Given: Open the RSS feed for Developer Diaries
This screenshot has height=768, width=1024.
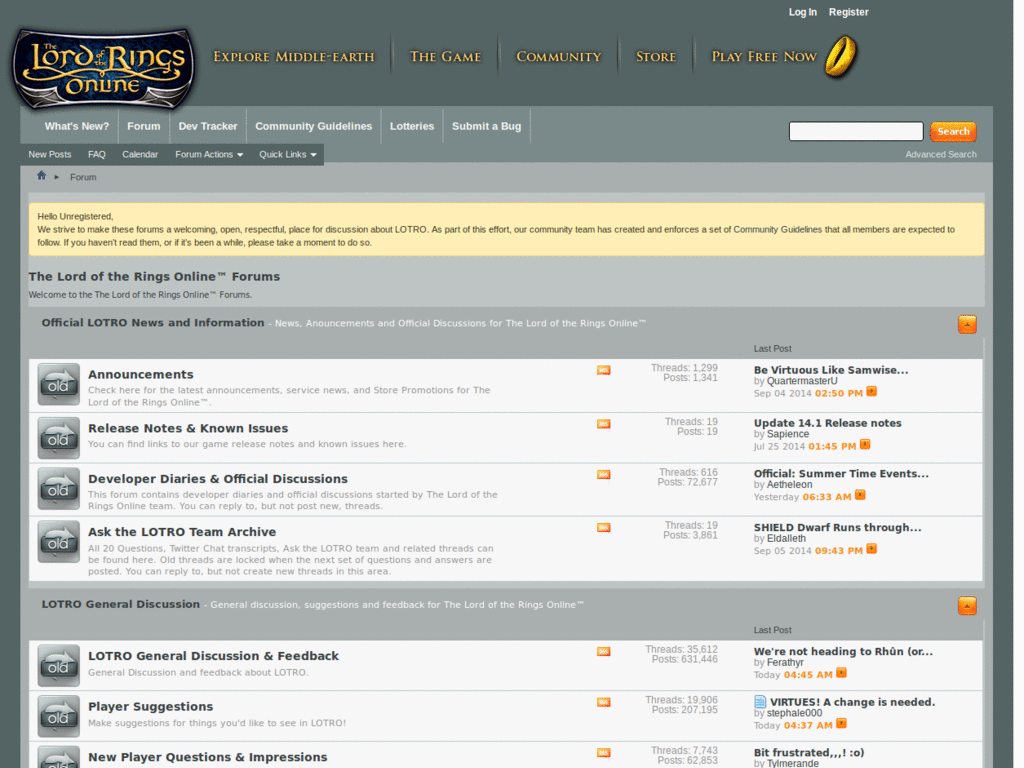Looking at the screenshot, I should 603,475.
